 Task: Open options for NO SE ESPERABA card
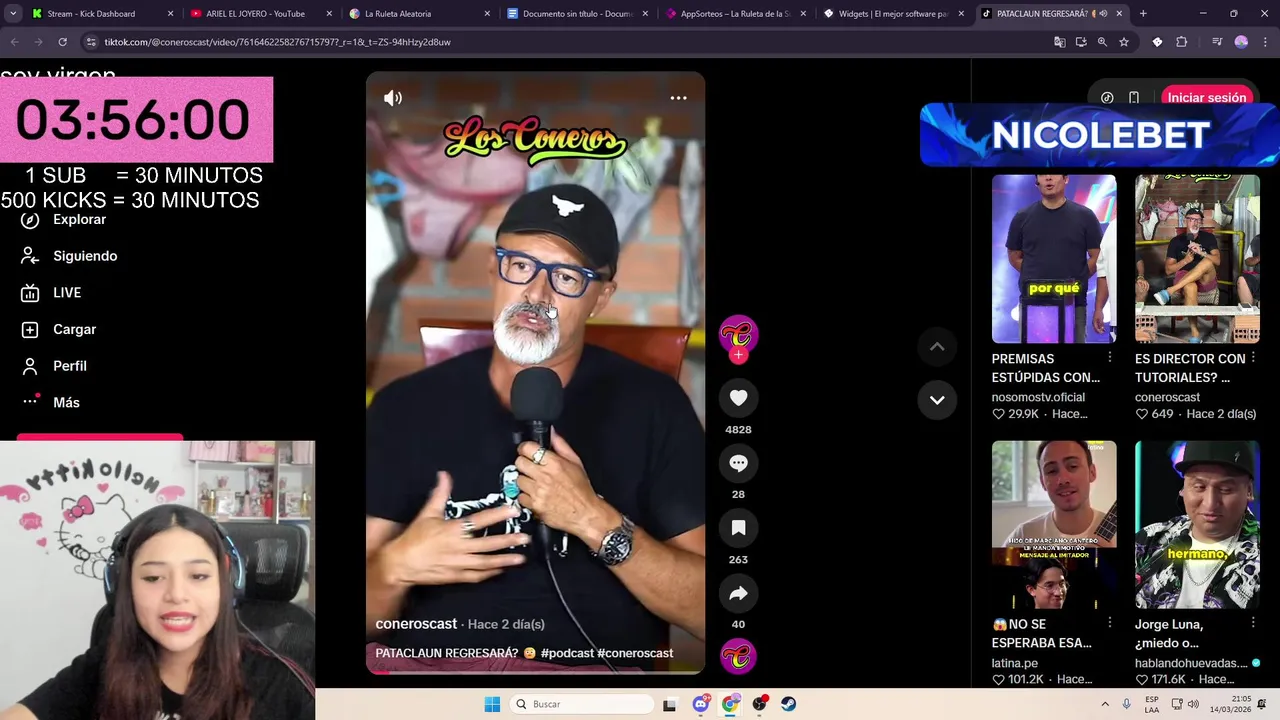click(1110, 623)
